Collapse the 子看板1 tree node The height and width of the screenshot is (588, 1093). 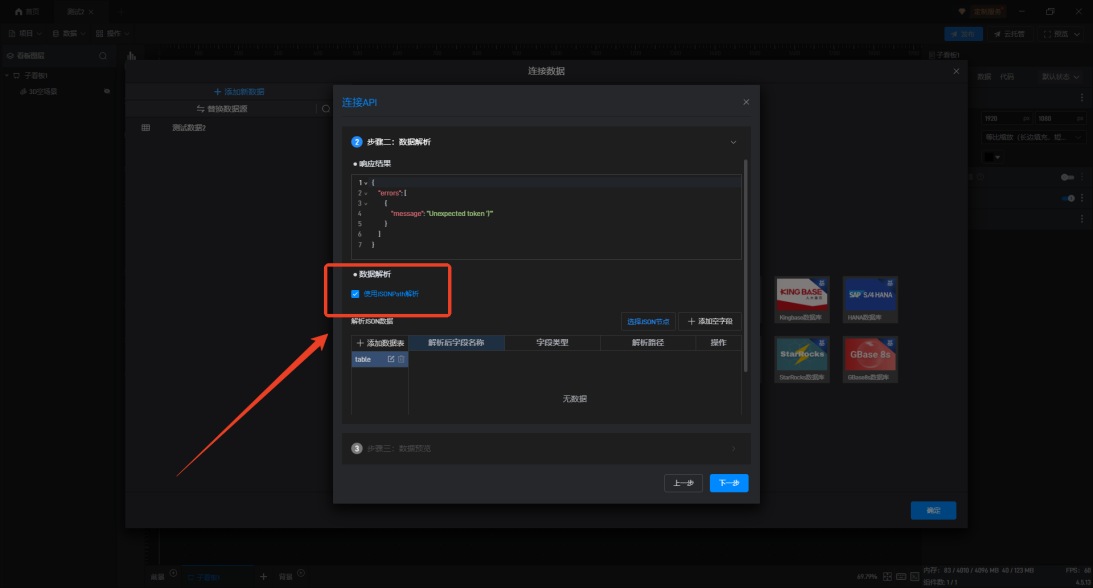coord(6,75)
